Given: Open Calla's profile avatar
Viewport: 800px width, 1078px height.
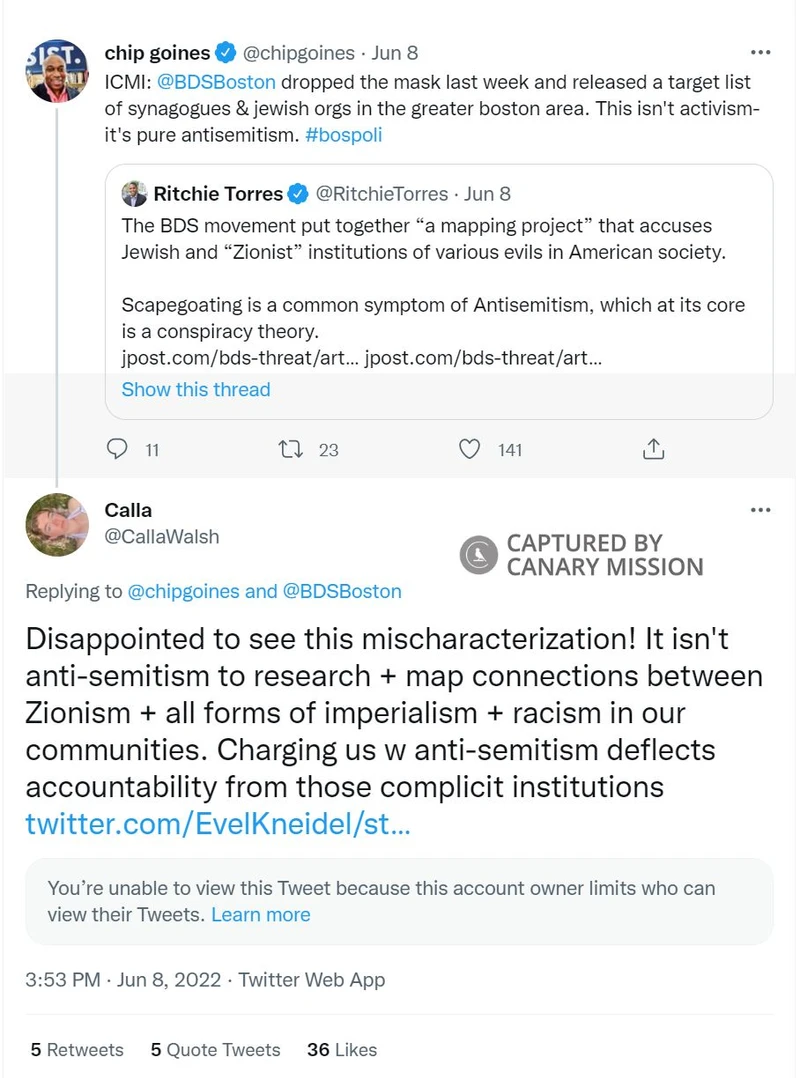Looking at the screenshot, I should coord(56,525).
